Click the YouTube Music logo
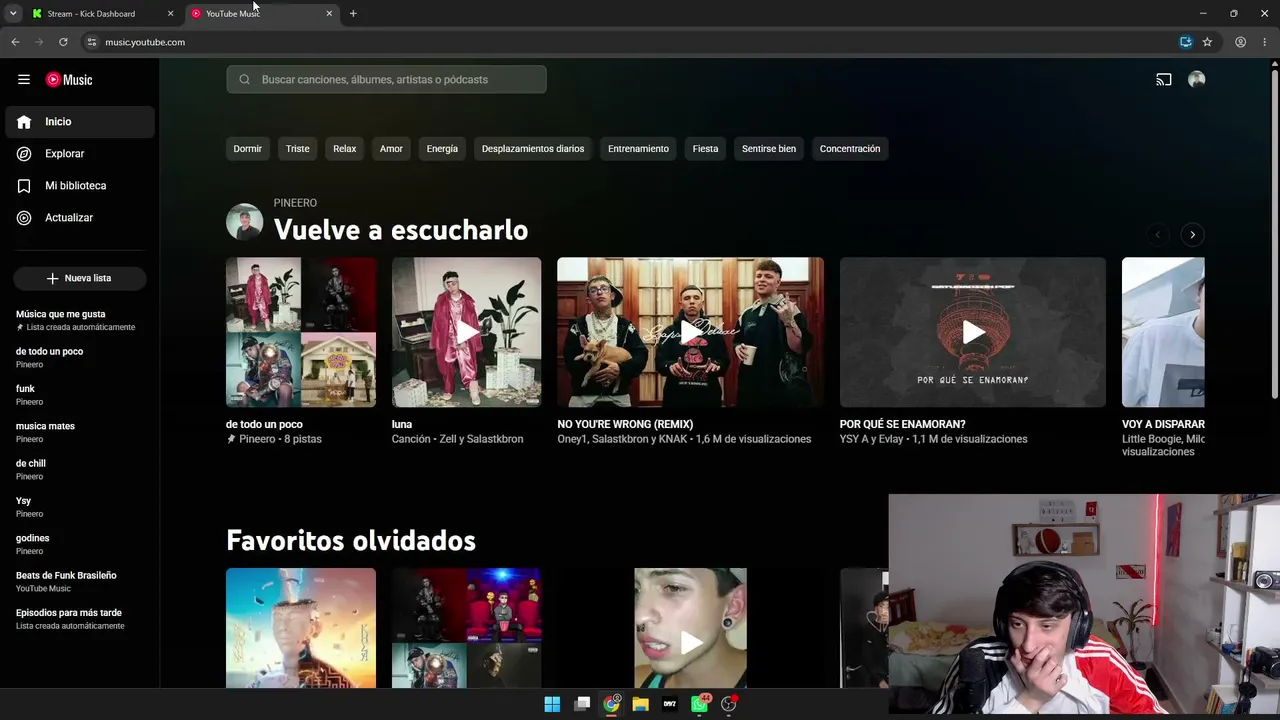This screenshot has width=1280, height=720. [69, 80]
